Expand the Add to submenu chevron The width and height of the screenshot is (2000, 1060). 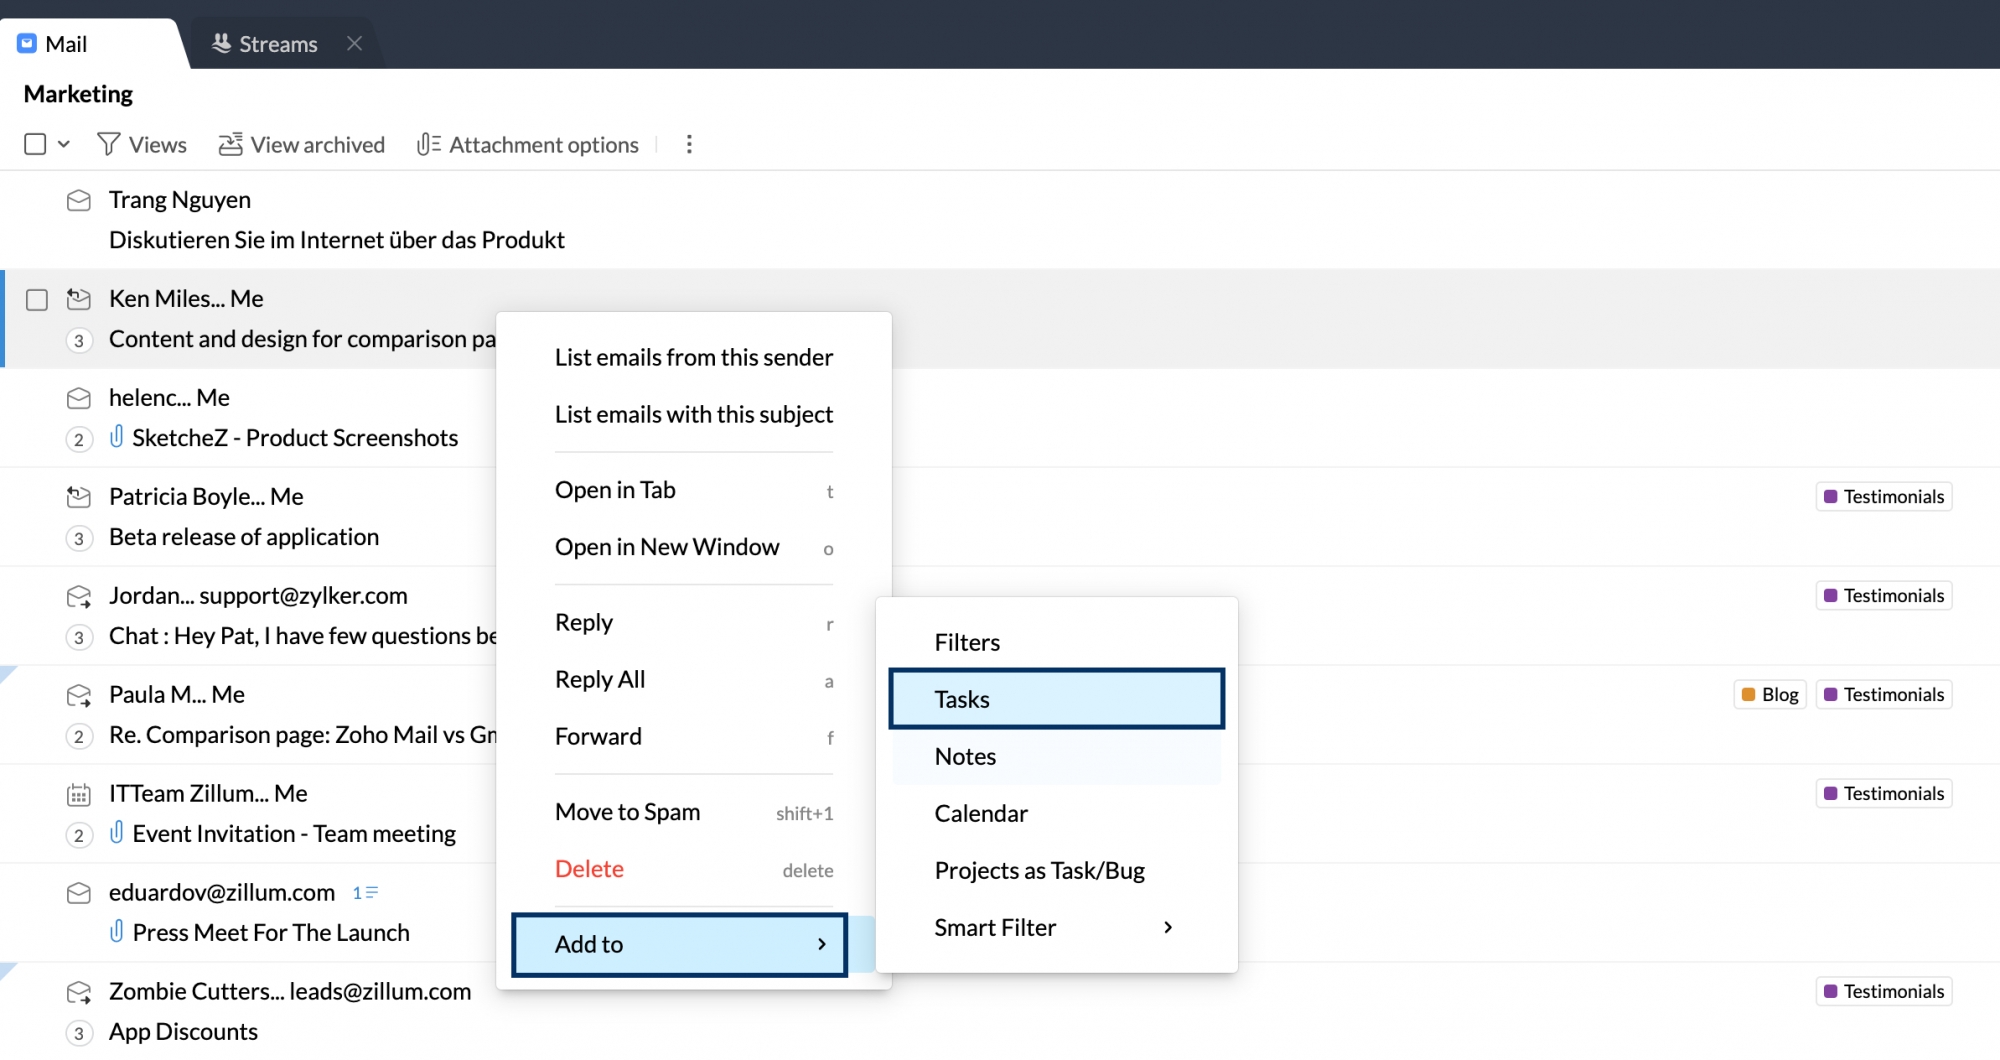point(821,945)
